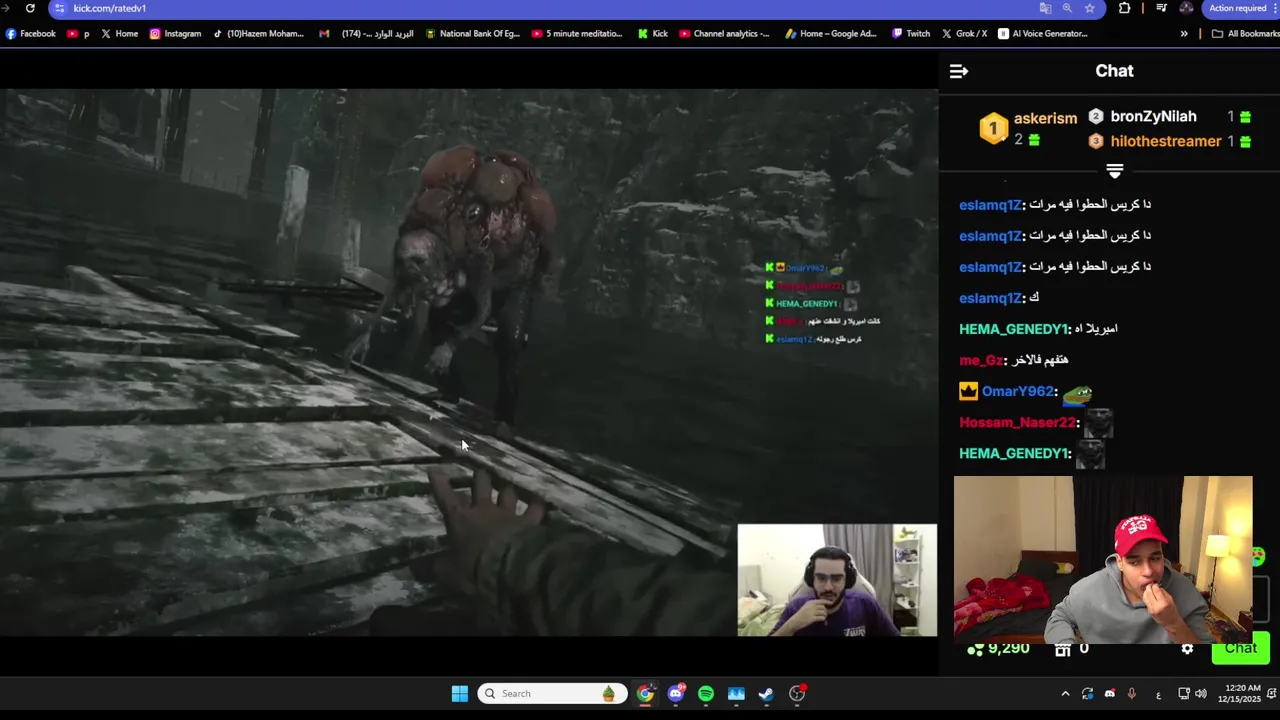Click the microphone tray icon
1280x720 pixels.
pyautogui.click(x=1131, y=693)
